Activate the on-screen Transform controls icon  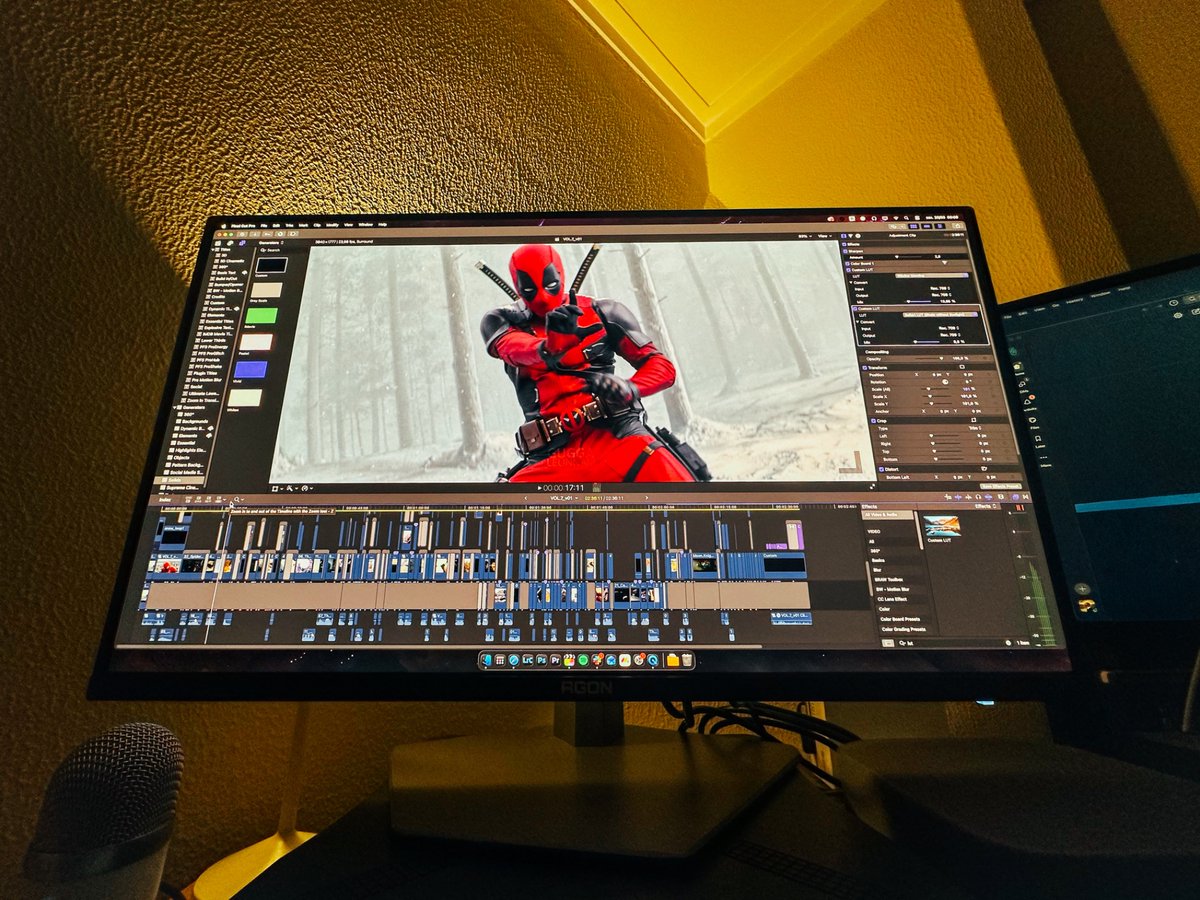point(962,367)
